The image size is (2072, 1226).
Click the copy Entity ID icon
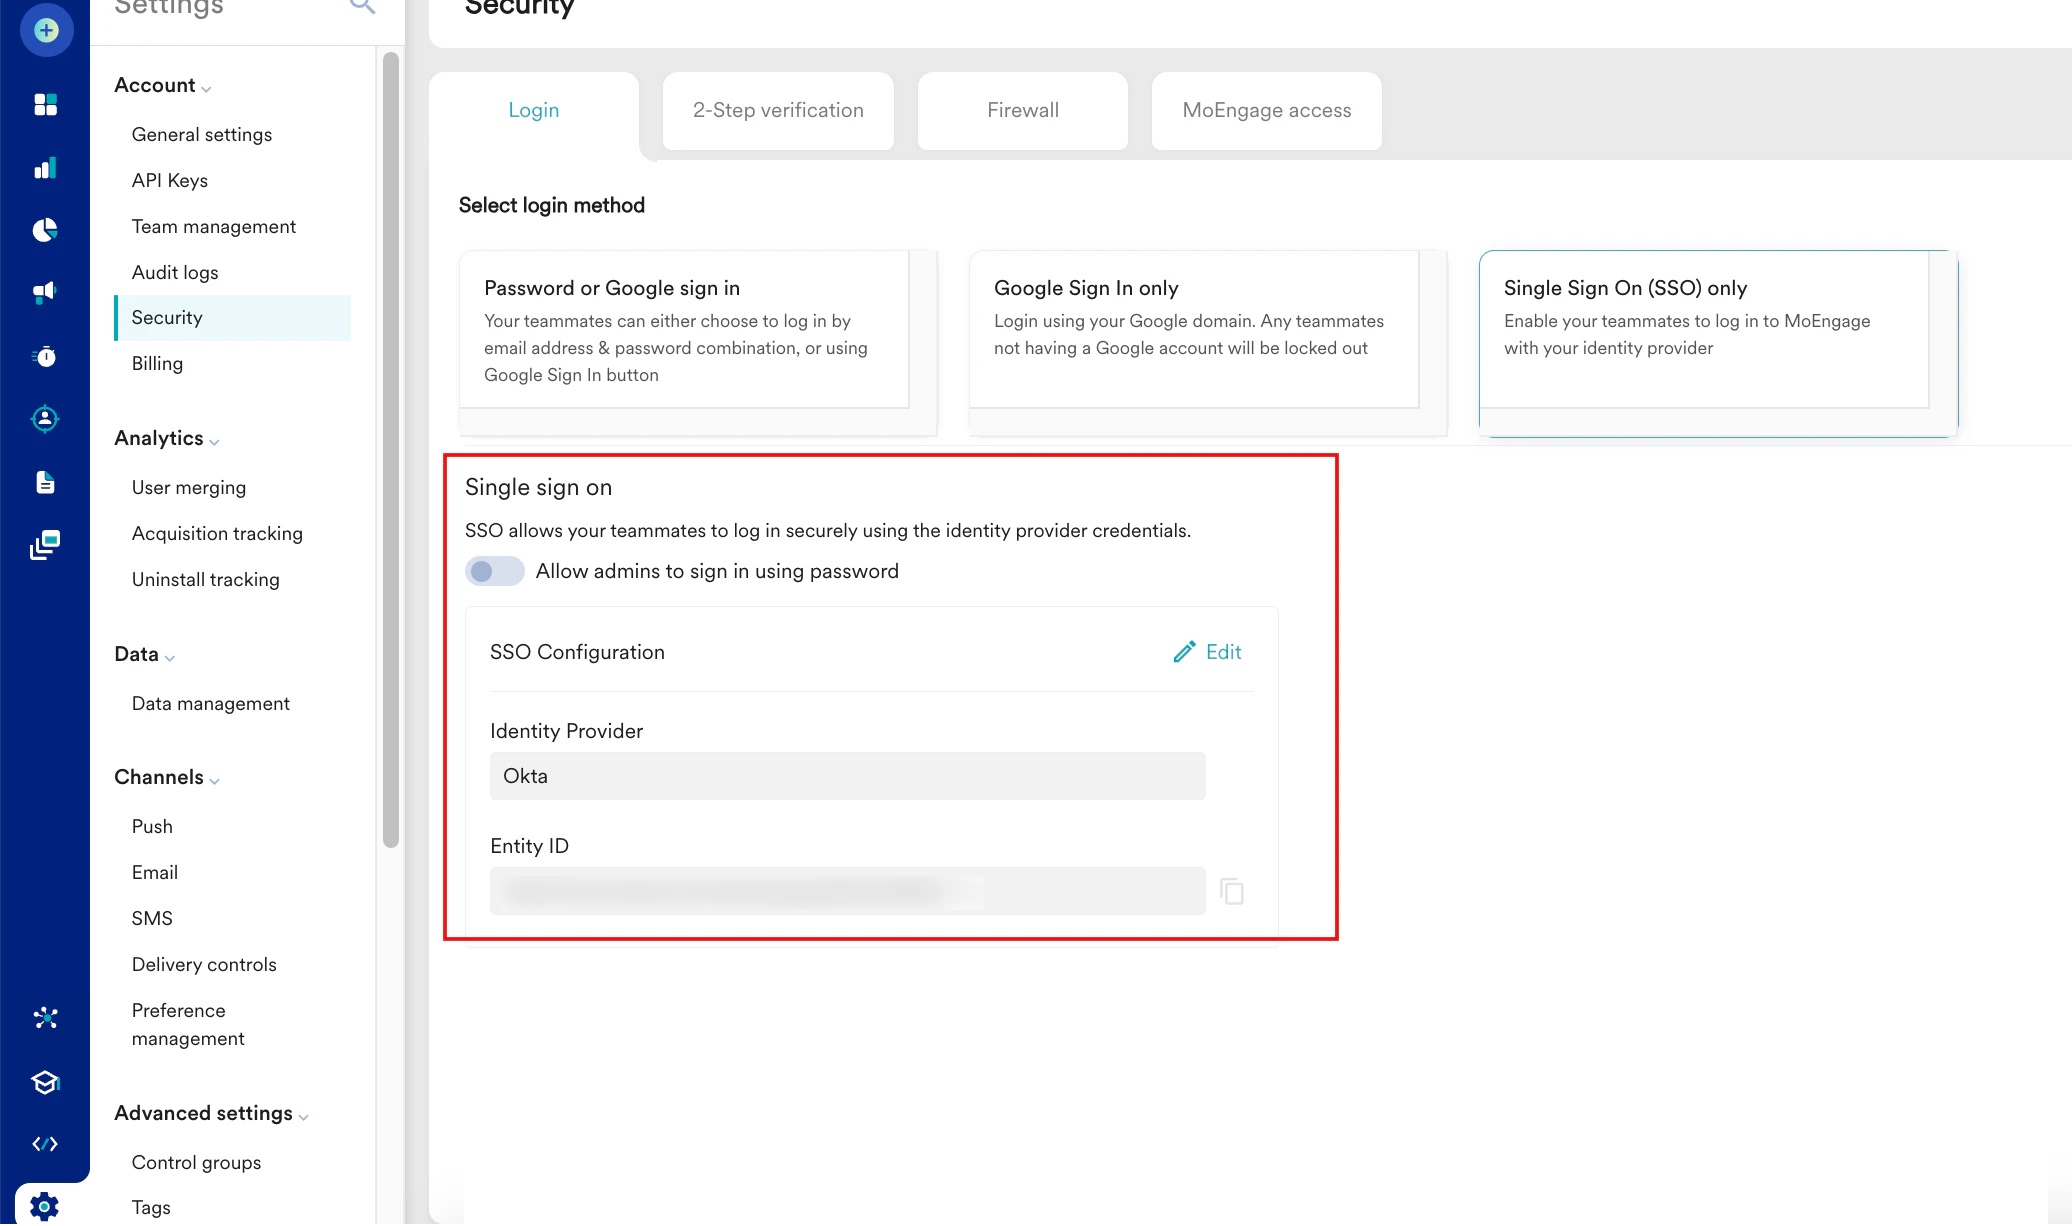[1232, 891]
